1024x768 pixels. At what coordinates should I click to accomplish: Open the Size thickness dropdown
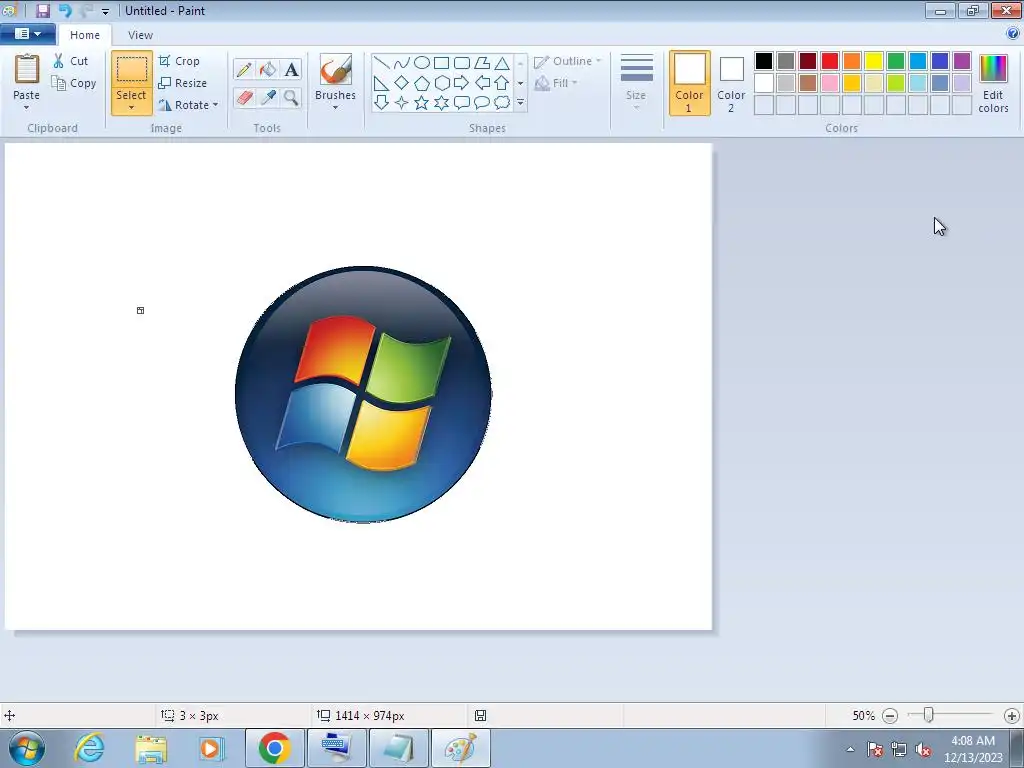coord(636,82)
